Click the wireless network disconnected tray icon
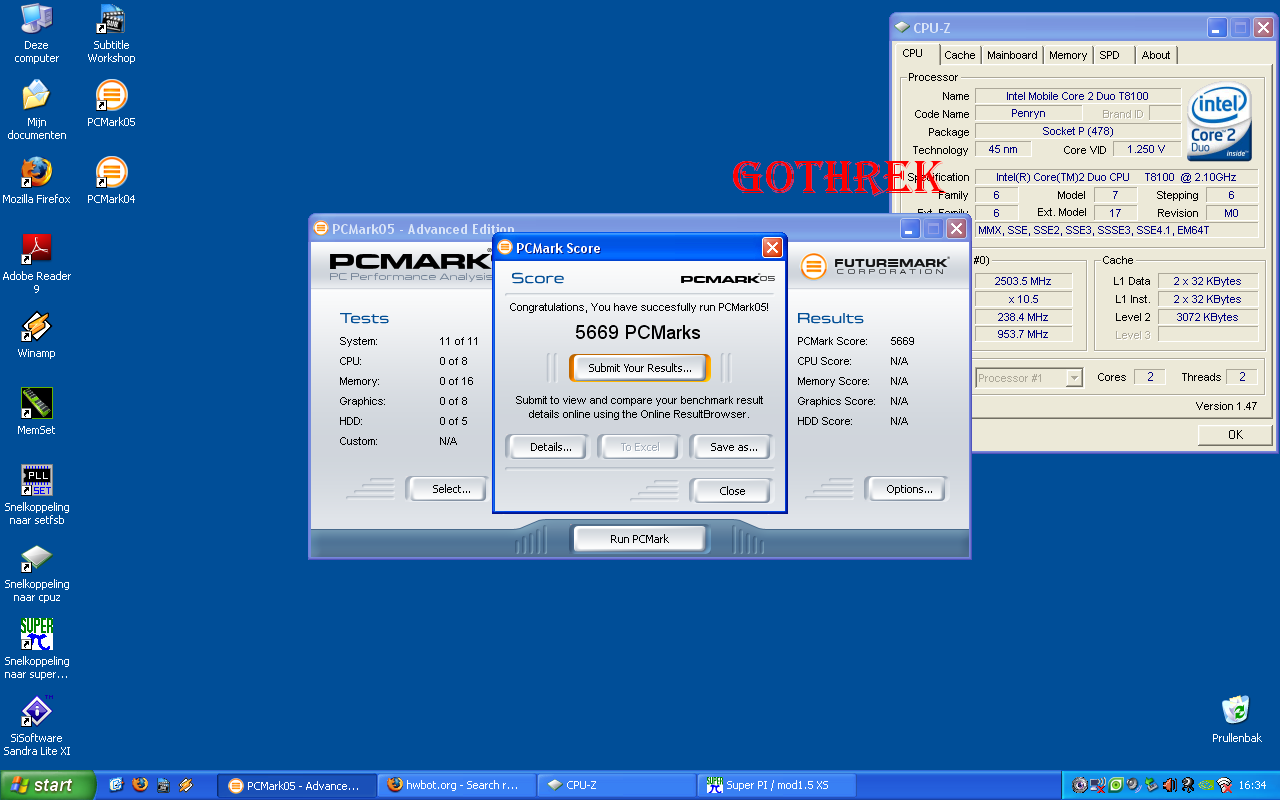 pos(1224,785)
